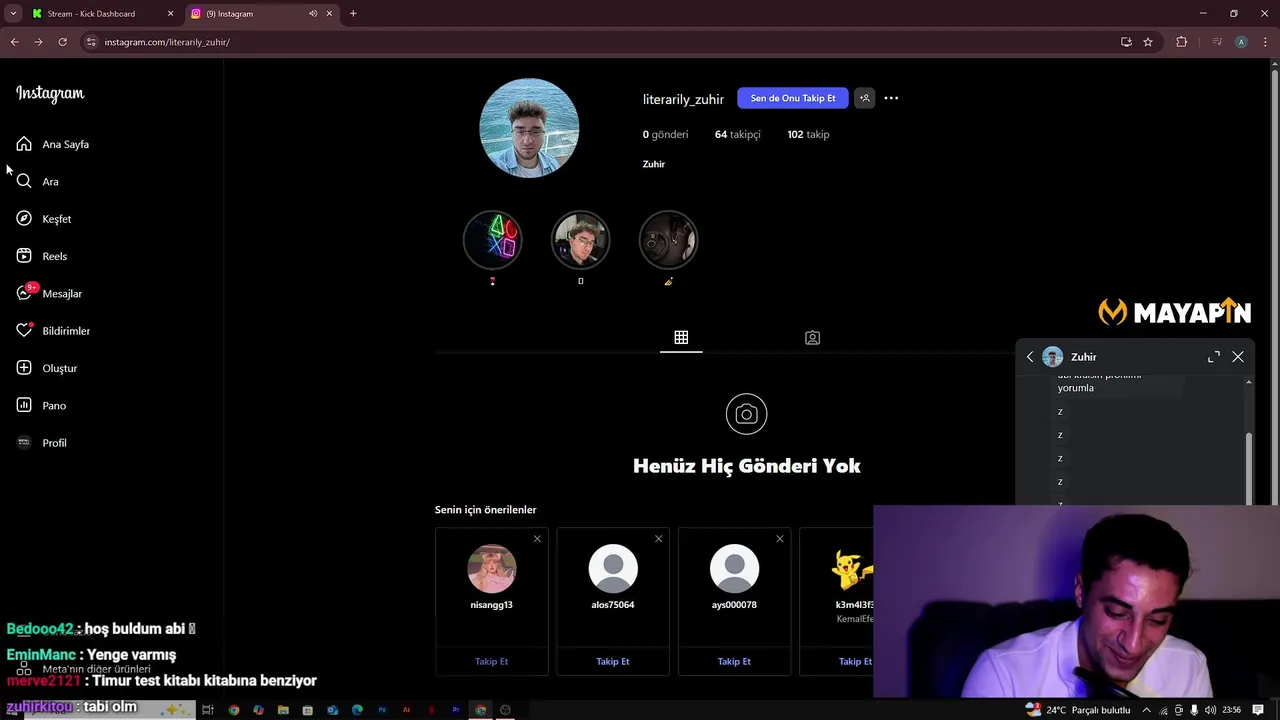Image resolution: width=1280 pixels, height=720 pixels.
Task: Bookmark this page with star
Action: [1148, 42]
